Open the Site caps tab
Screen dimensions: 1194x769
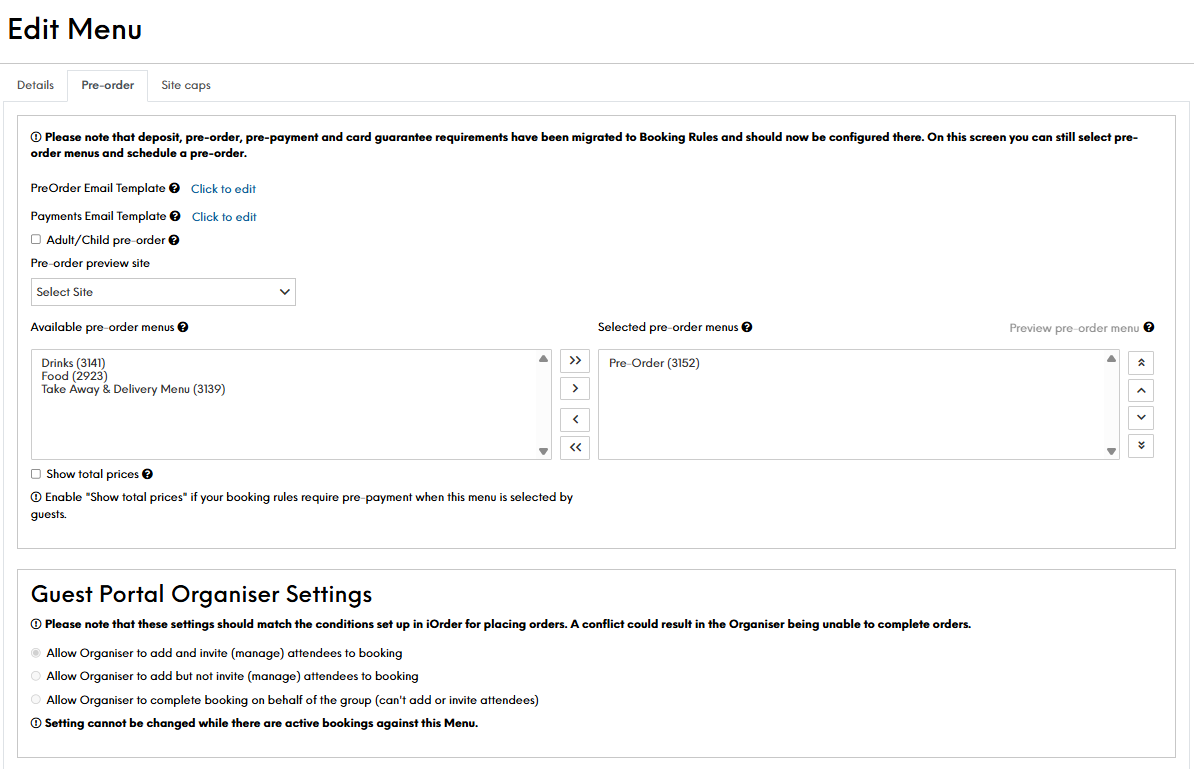pos(186,85)
